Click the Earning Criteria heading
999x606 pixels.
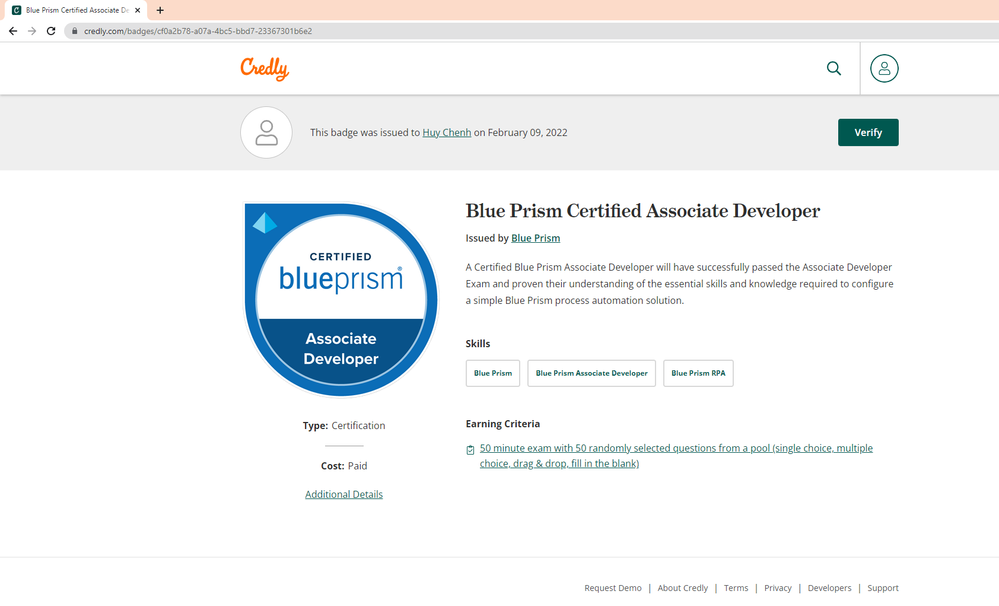503,424
